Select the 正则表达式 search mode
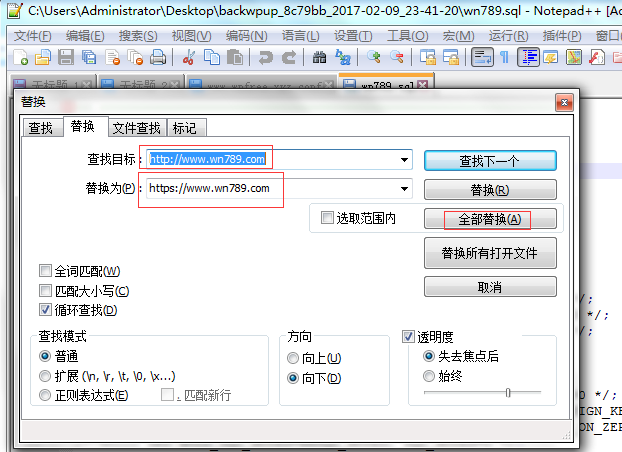 tap(45, 395)
